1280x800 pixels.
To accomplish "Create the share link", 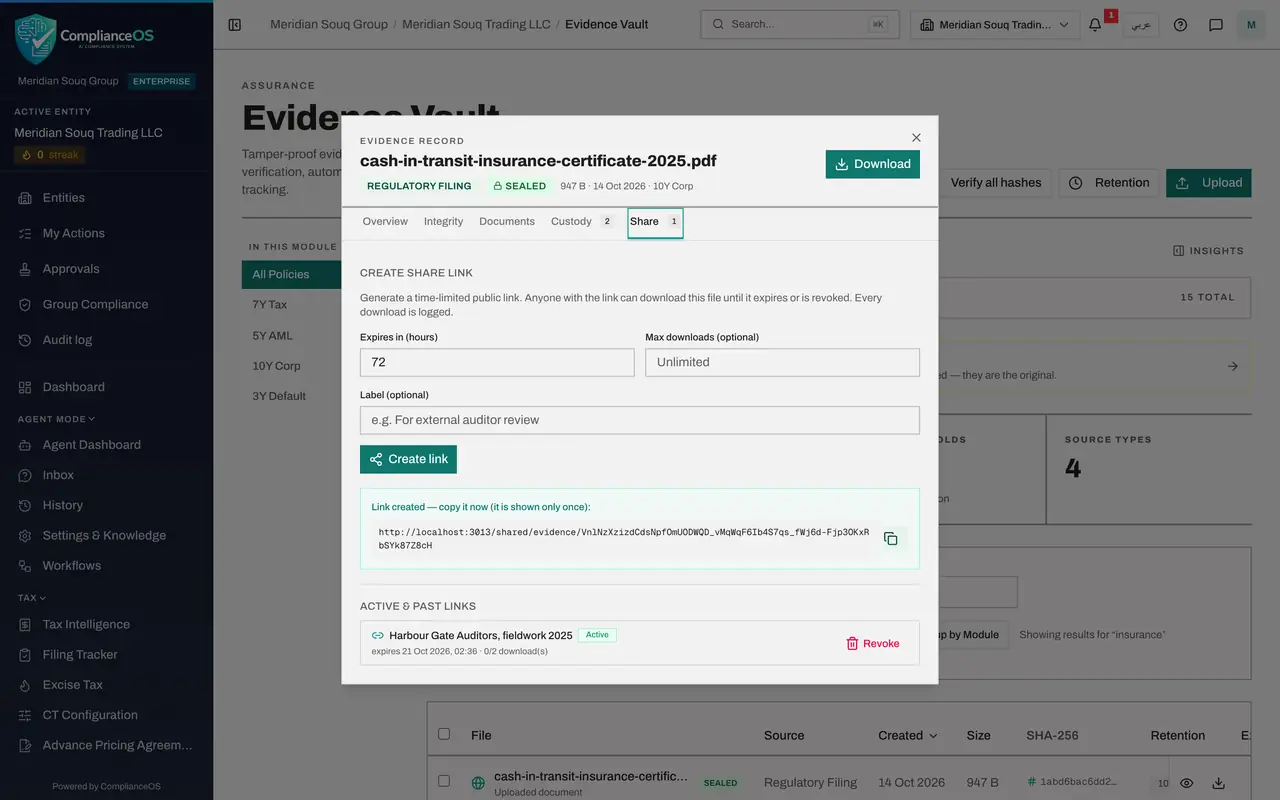I will click(x=408, y=459).
